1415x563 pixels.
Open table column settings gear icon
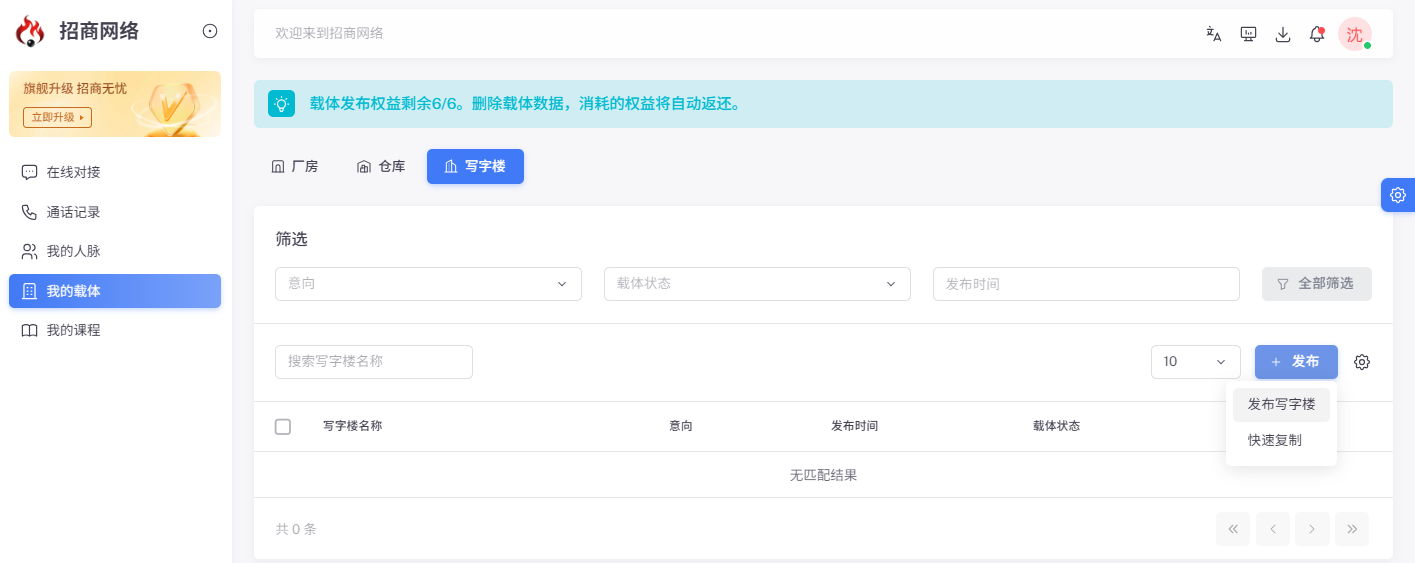pos(1362,362)
